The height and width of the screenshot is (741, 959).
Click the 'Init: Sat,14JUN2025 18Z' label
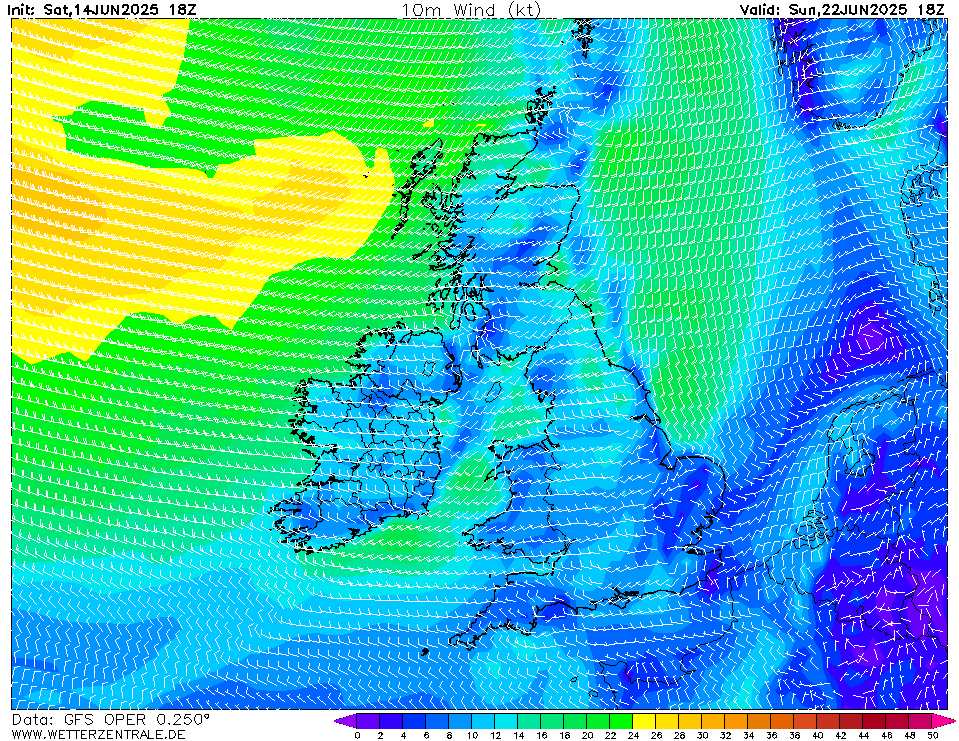pyautogui.click(x=102, y=9)
